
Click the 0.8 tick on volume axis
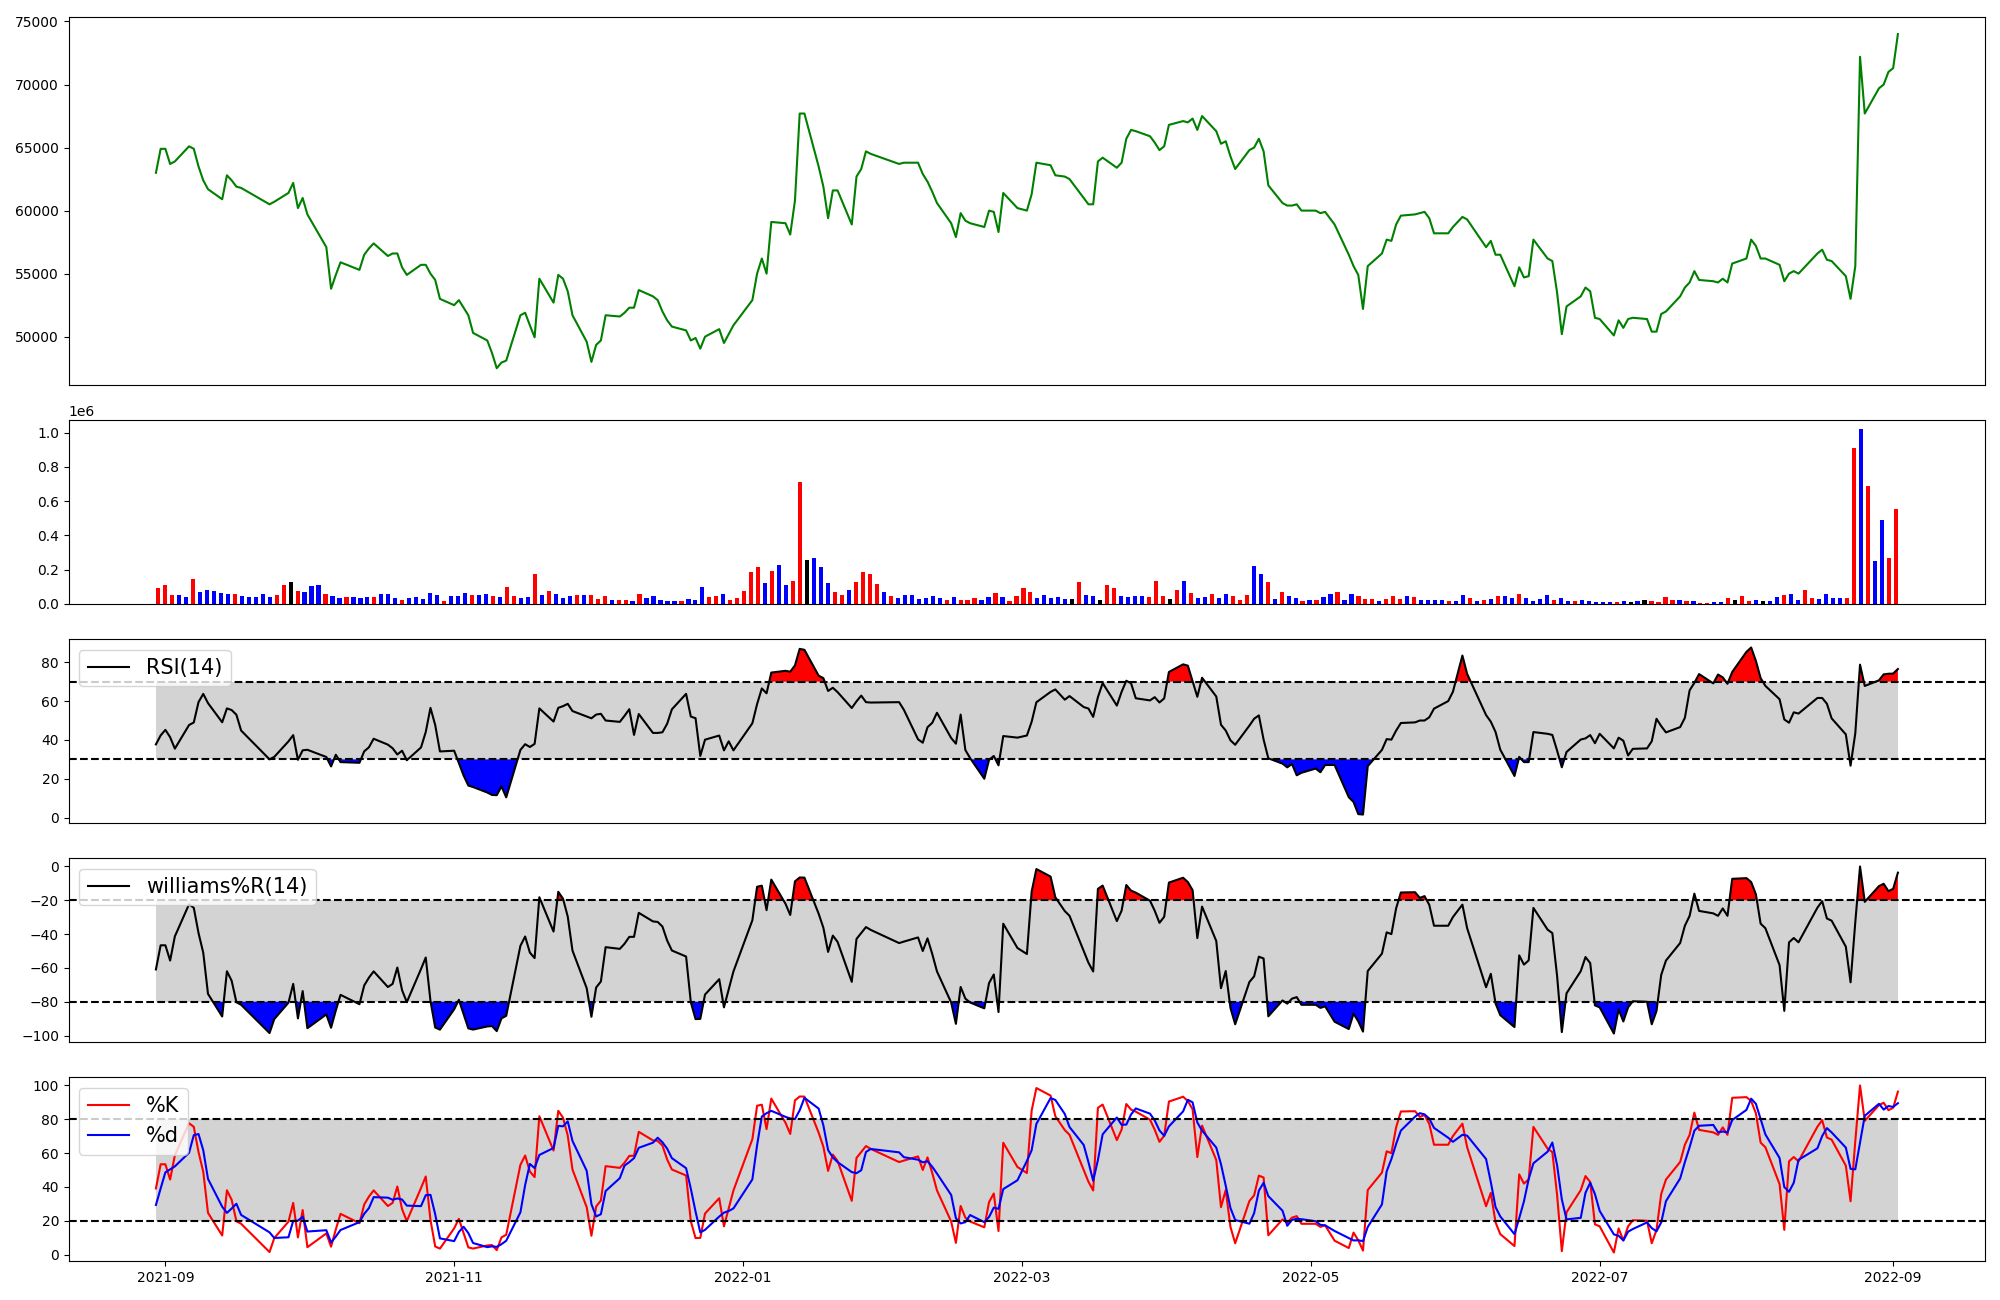[48, 468]
